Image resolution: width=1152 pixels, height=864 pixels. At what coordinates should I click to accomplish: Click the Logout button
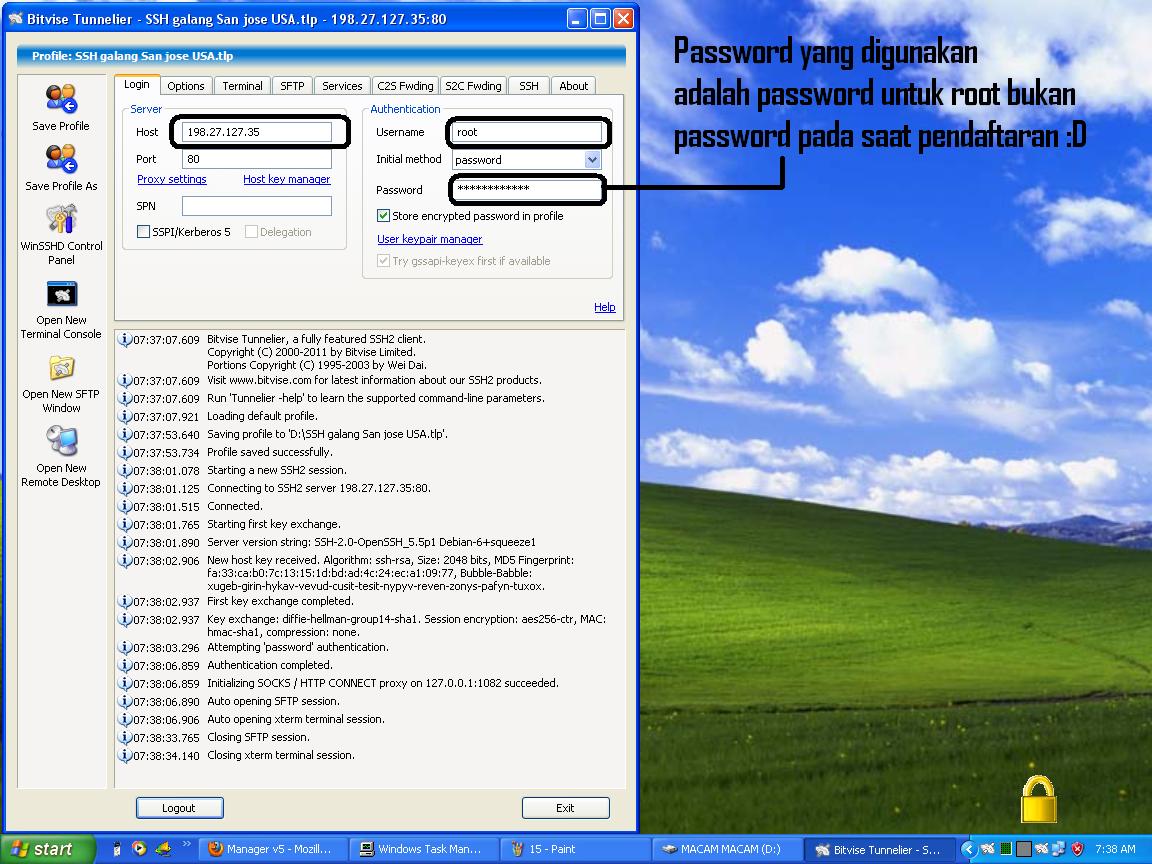pyautogui.click(x=179, y=808)
